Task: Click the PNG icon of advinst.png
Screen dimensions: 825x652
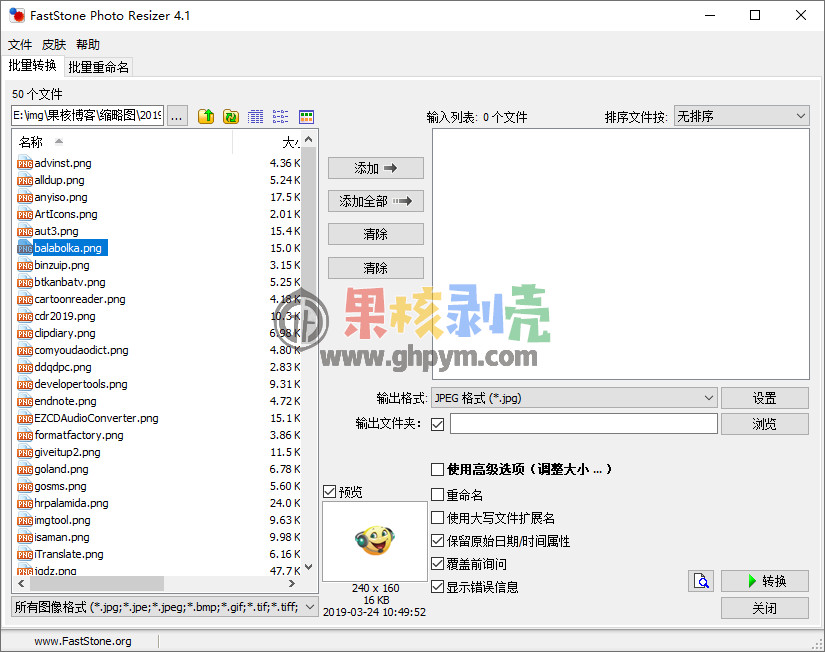Action: click(x=25, y=164)
